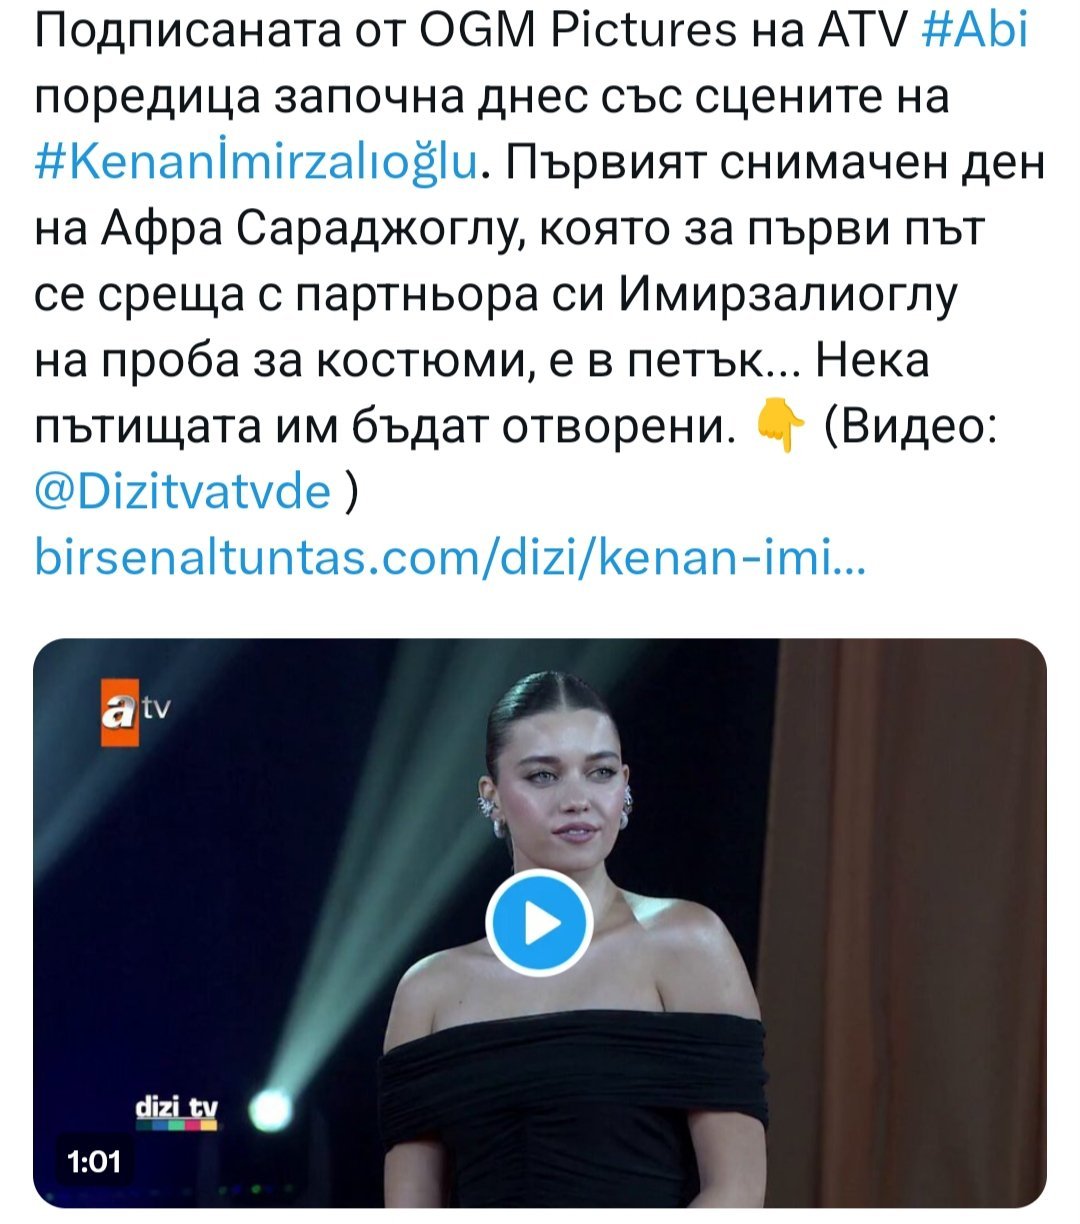Tap the word Имирзалиоглу in post text
Image resolution: width=1080 pixels, height=1224 pixels.
click(x=789, y=294)
